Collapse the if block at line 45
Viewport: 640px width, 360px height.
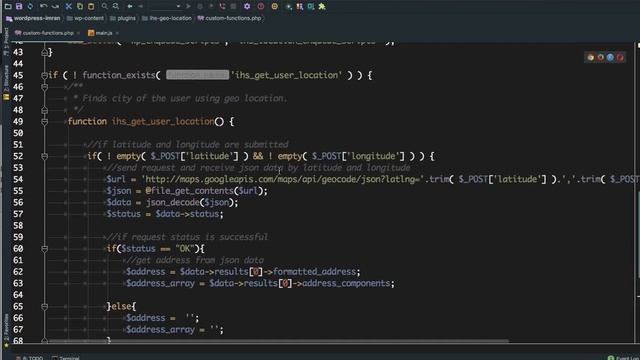[44, 75]
